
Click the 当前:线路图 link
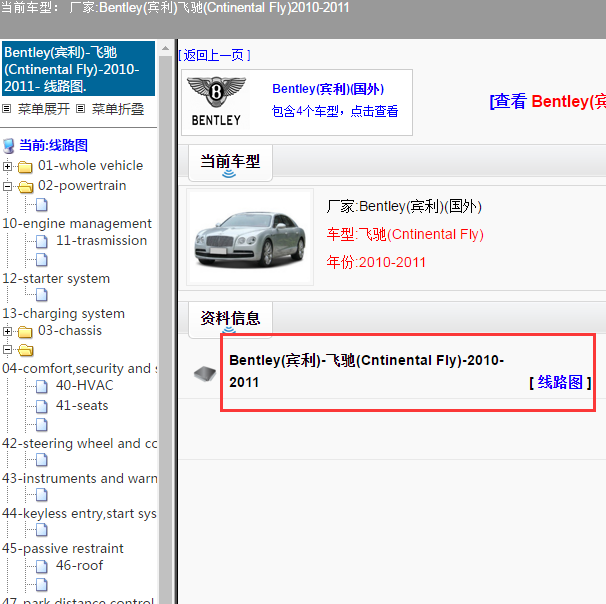(x=53, y=146)
